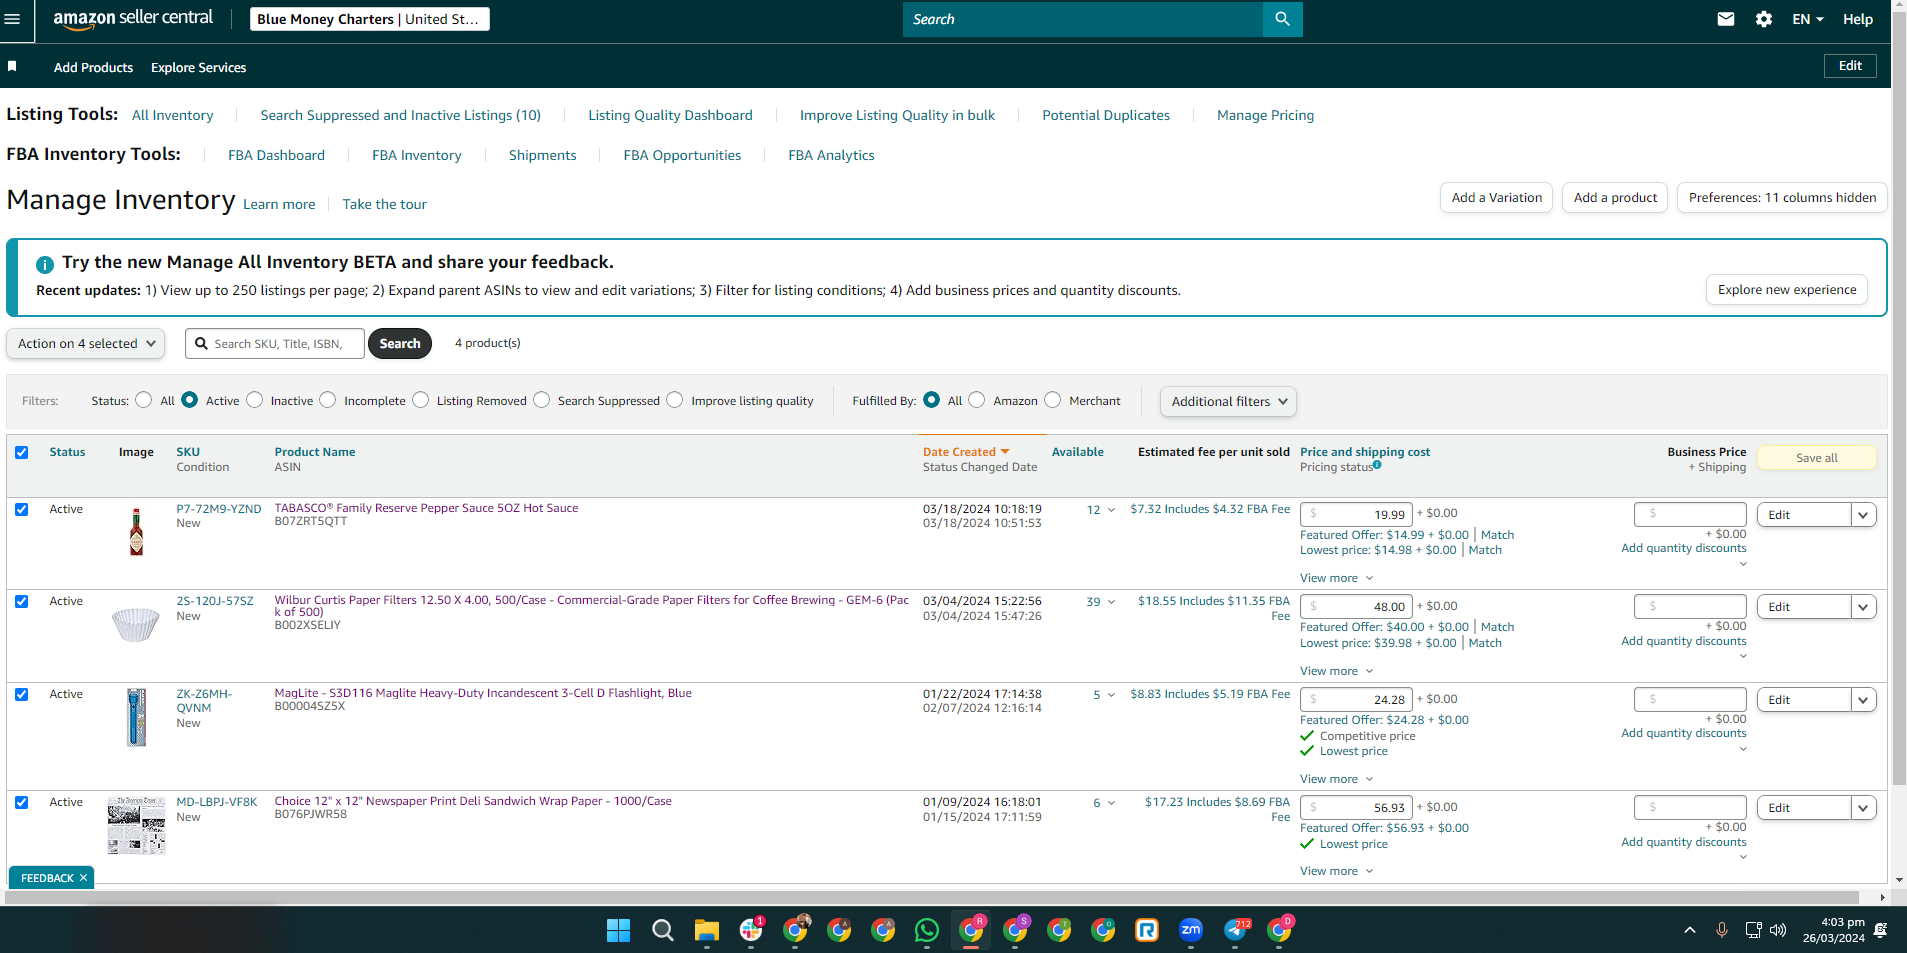Open the notifications bell in system tray
This screenshot has height=953, width=1907.
click(x=1881, y=930)
